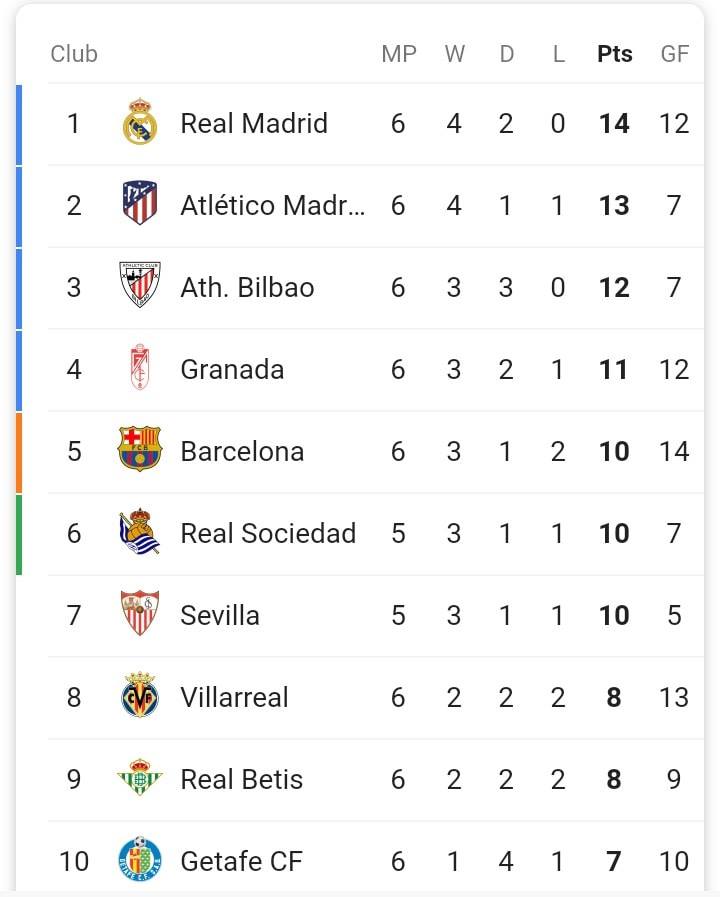Click the Getafe CF crest icon
The width and height of the screenshot is (720, 897).
pos(140,859)
